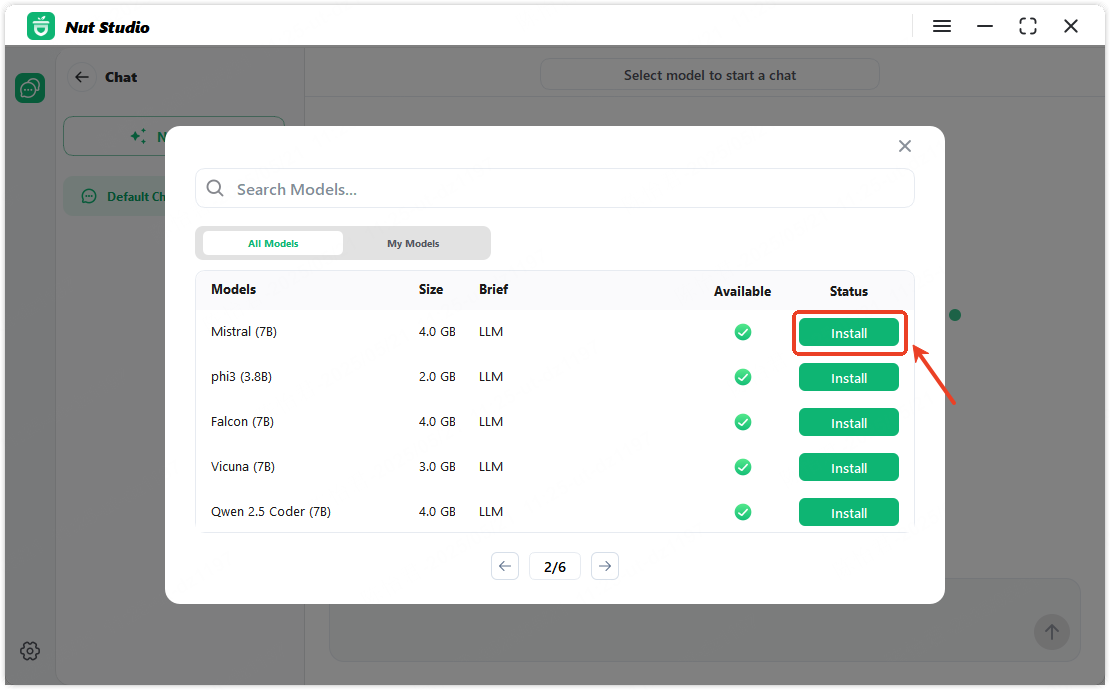The image size is (1110, 690).
Task: Go back using the Chat back arrow
Action: coord(82,77)
